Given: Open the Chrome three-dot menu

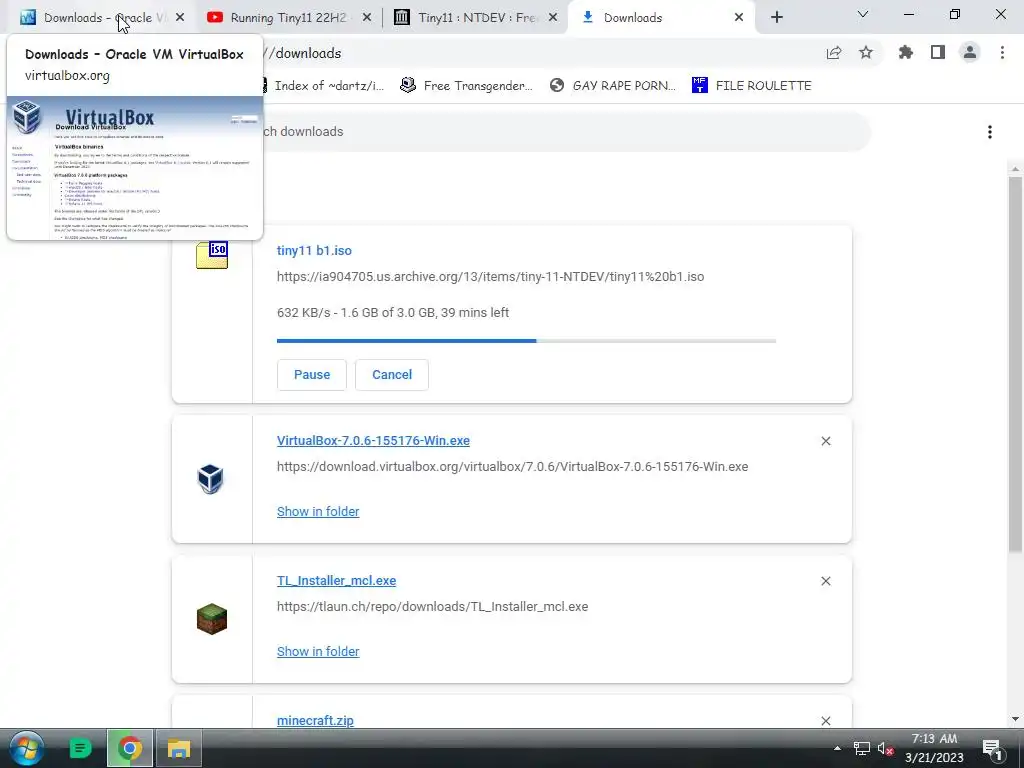Looking at the screenshot, I should (x=1002, y=53).
